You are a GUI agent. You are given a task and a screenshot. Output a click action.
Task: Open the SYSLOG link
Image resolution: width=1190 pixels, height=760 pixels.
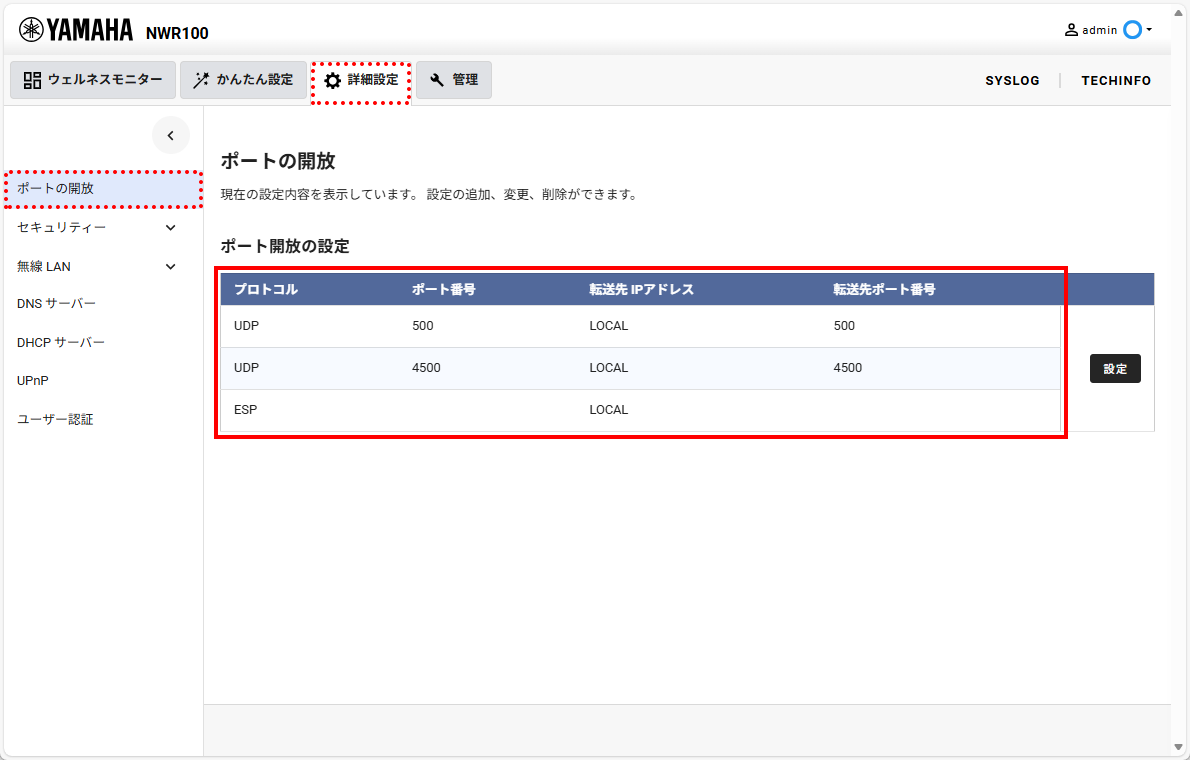pyautogui.click(x=1012, y=80)
